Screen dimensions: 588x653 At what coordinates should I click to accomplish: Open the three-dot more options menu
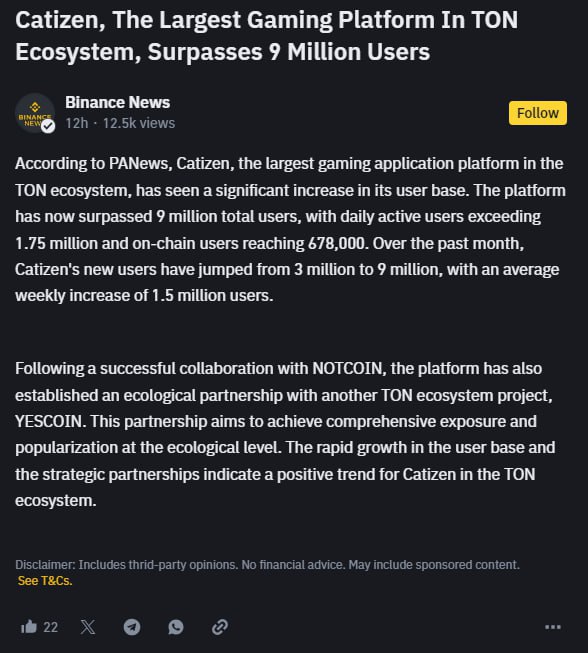[x=553, y=627]
